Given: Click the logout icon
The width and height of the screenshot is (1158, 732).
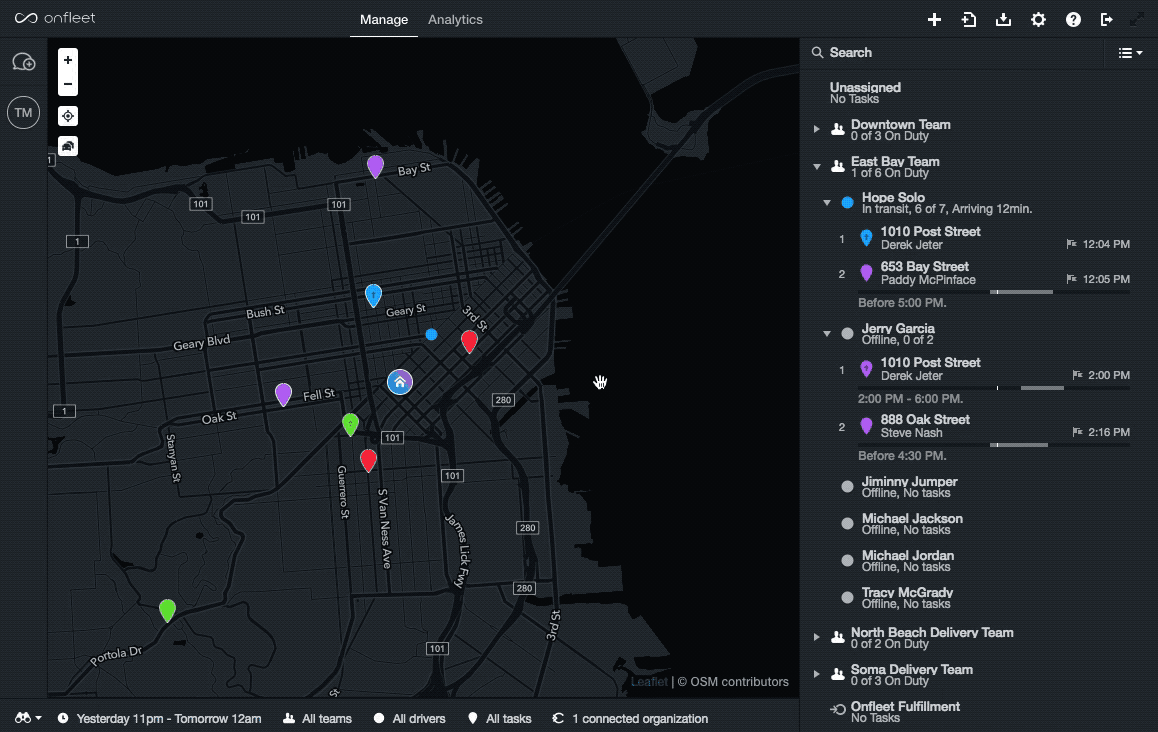Looking at the screenshot, I should pos(1106,20).
